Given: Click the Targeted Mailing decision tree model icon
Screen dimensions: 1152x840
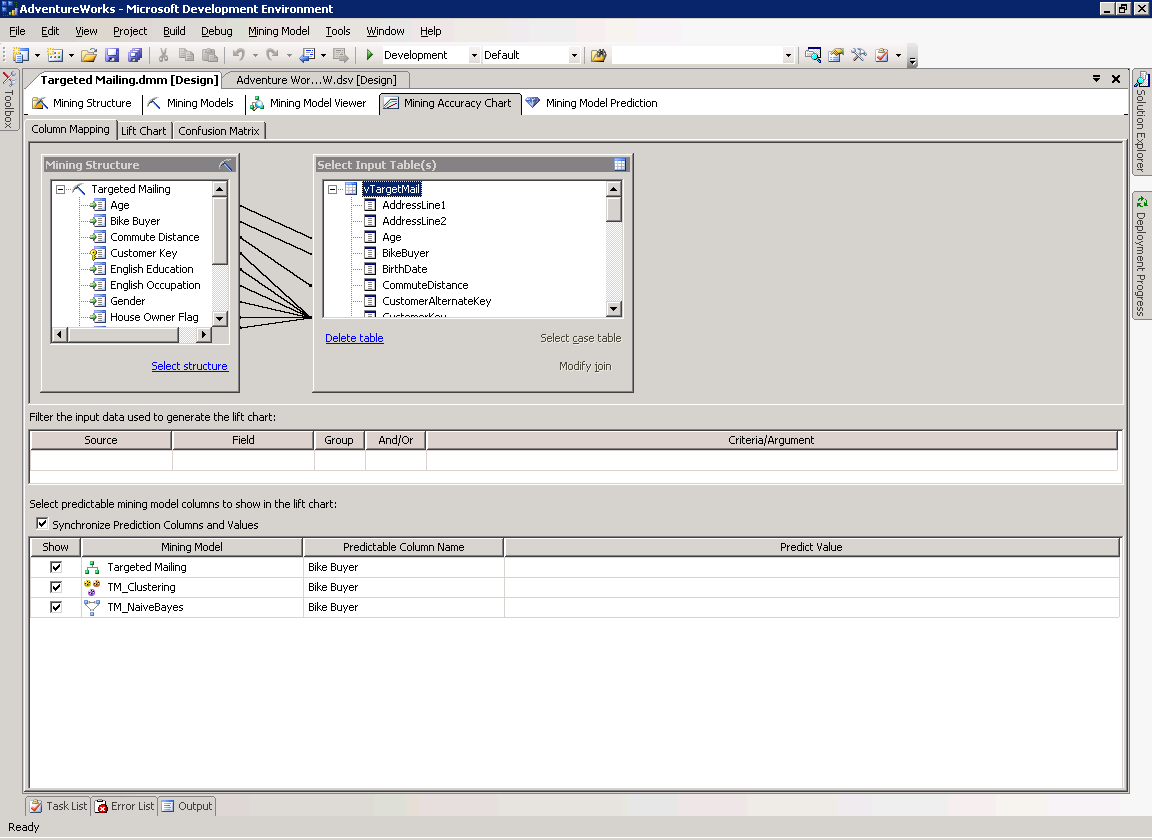Looking at the screenshot, I should [92, 567].
